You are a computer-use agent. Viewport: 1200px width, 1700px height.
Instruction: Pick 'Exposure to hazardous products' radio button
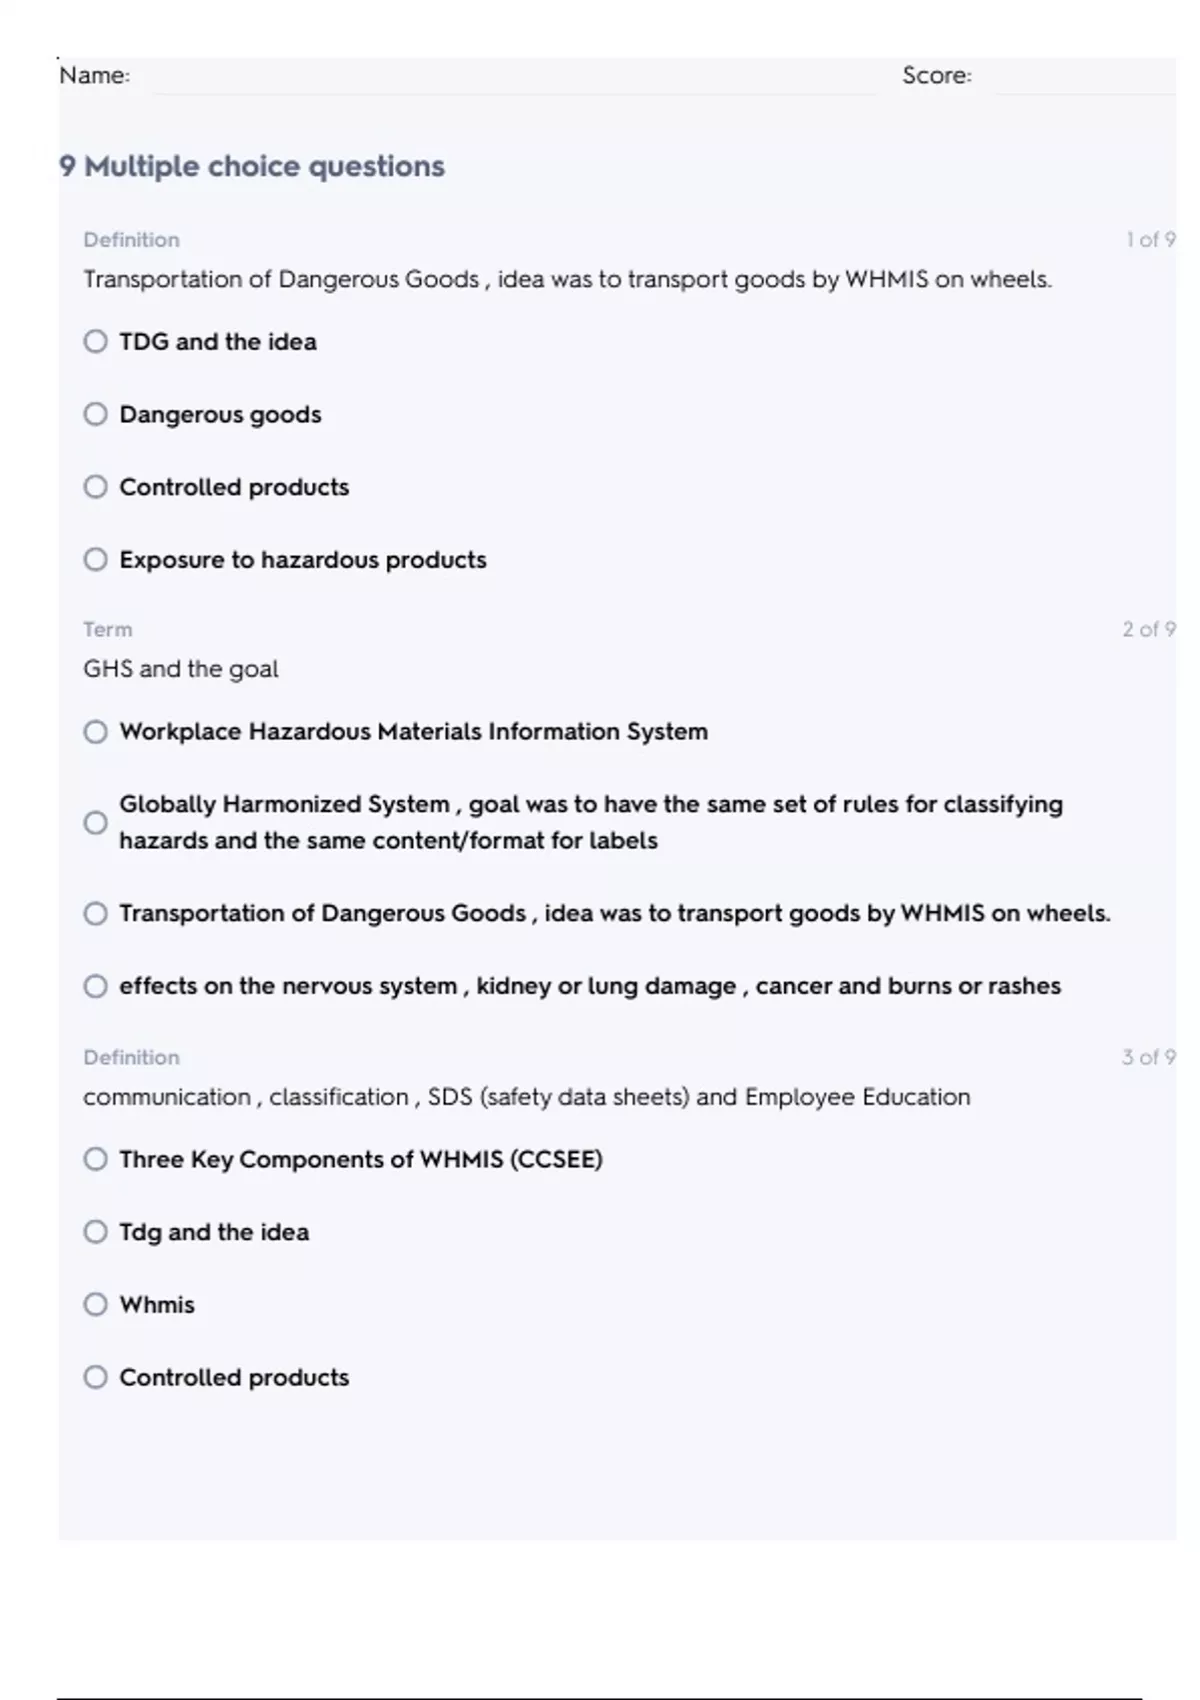tap(95, 559)
